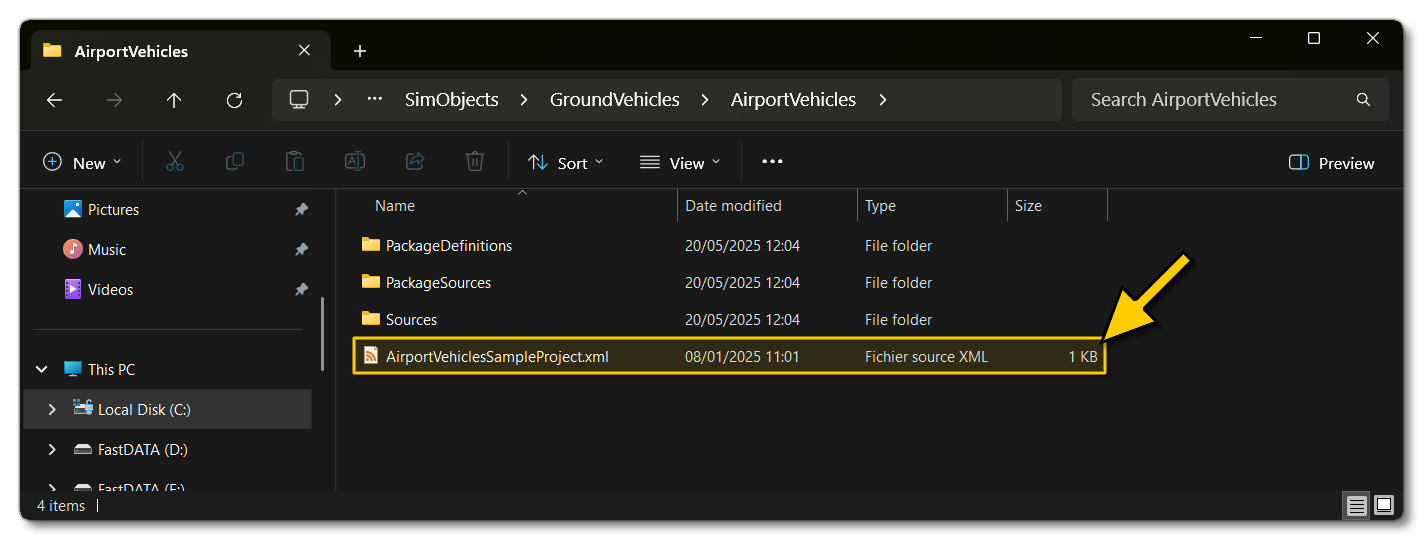Refresh the AirportVehicles folder view

coord(234,100)
